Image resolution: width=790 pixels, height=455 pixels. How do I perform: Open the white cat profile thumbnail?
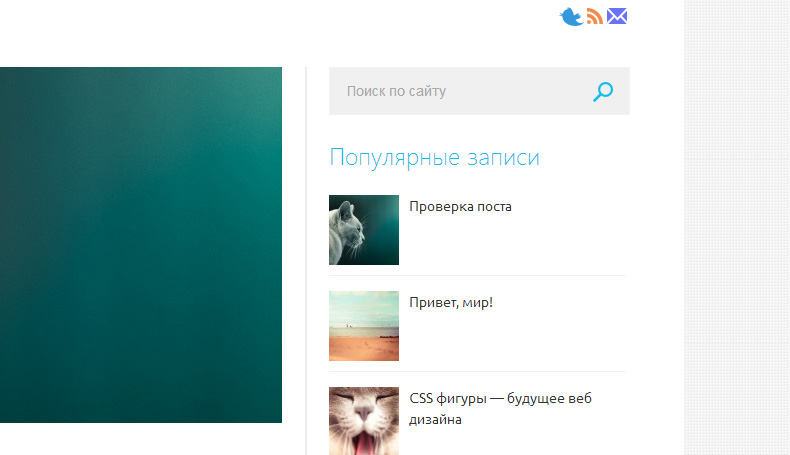coord(364,230)
